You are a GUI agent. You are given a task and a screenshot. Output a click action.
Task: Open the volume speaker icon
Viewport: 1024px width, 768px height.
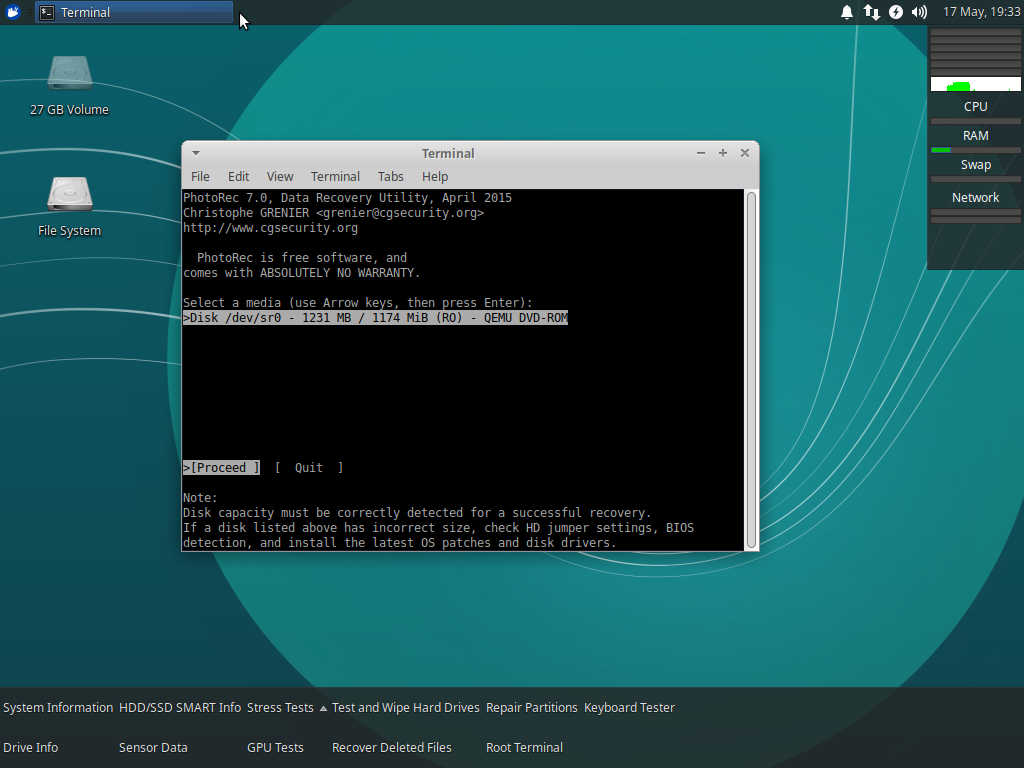919,12
